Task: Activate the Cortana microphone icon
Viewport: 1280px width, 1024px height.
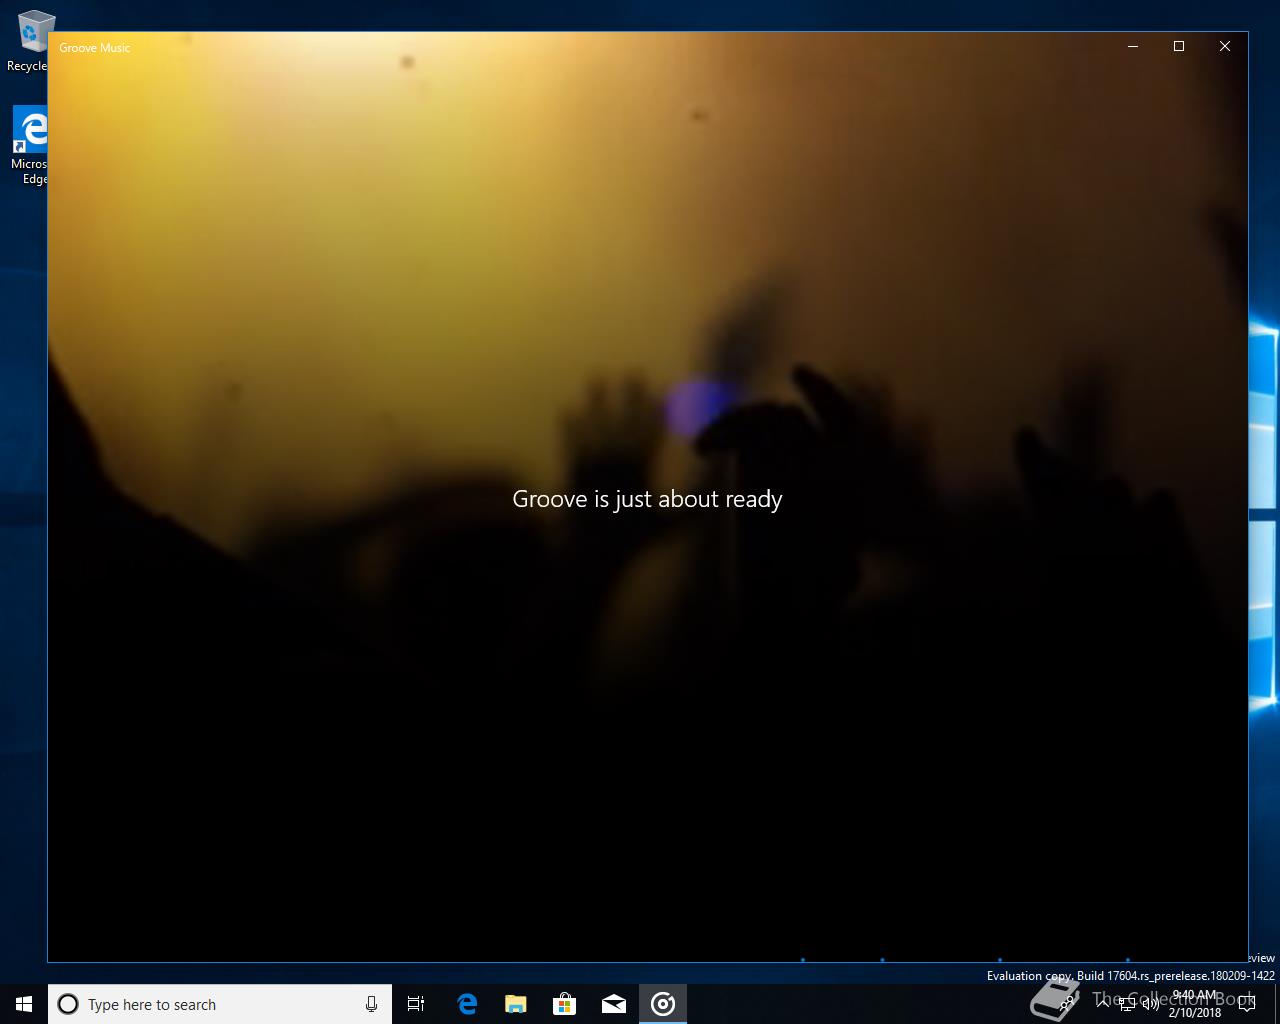Action: click(371, 1004)
